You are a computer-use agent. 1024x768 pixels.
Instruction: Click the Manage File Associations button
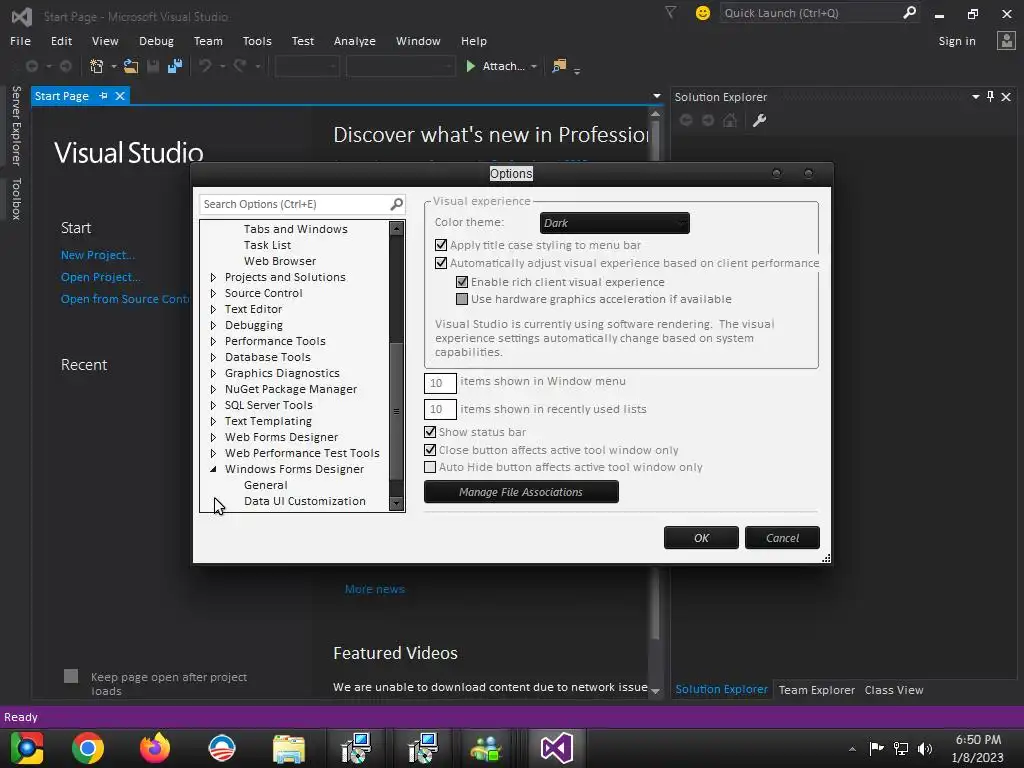(x=521, y=492)
